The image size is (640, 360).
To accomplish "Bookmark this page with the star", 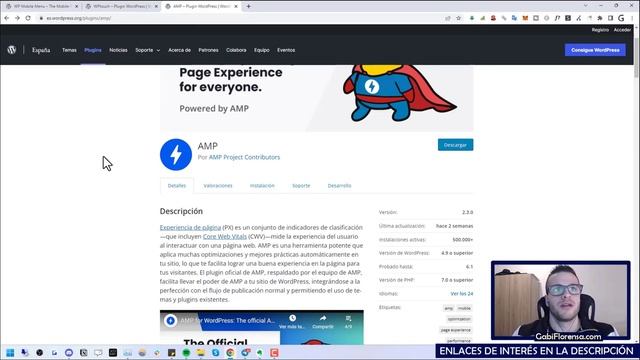I will point(458,18).
